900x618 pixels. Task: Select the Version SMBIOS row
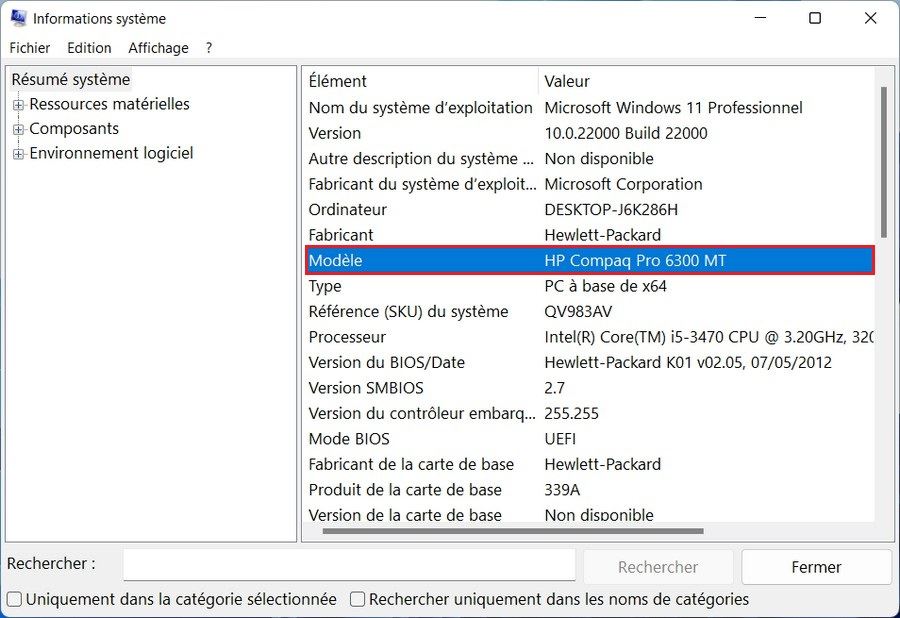[589, 388]
